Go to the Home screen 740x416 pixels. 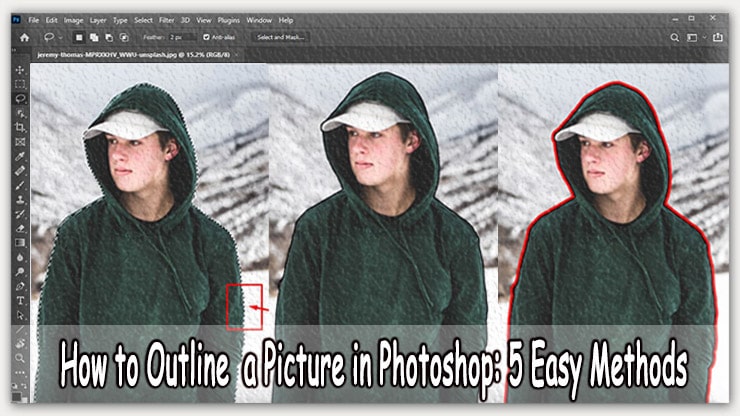point(25,37)
